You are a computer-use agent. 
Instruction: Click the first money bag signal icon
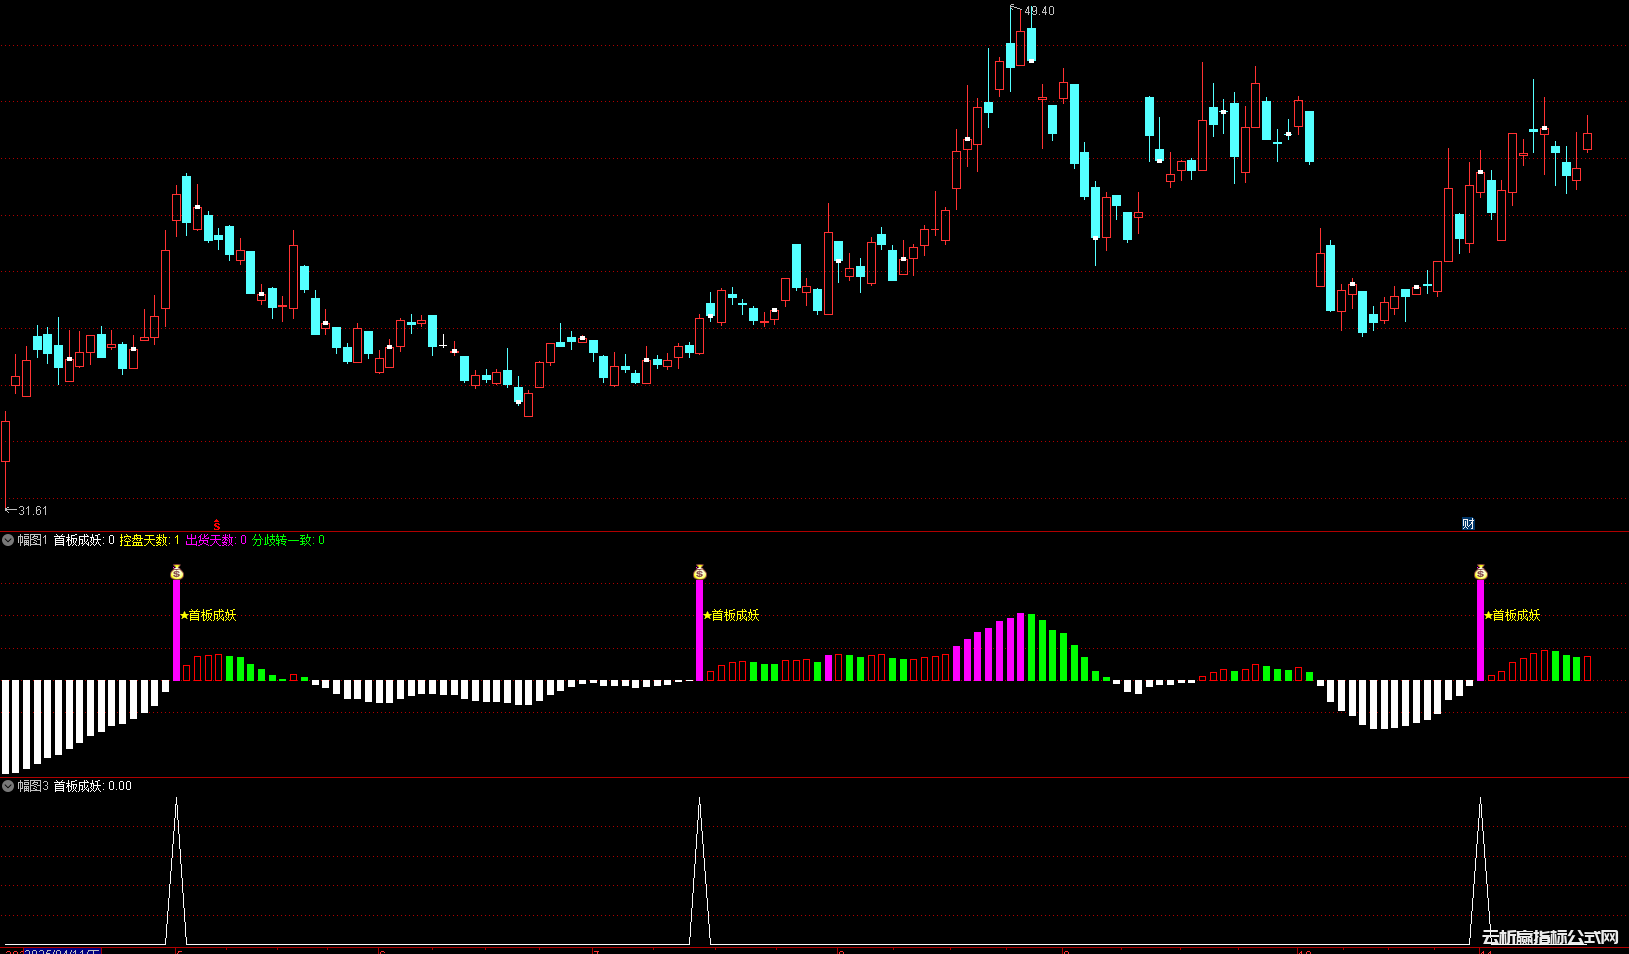click(177, 572)
